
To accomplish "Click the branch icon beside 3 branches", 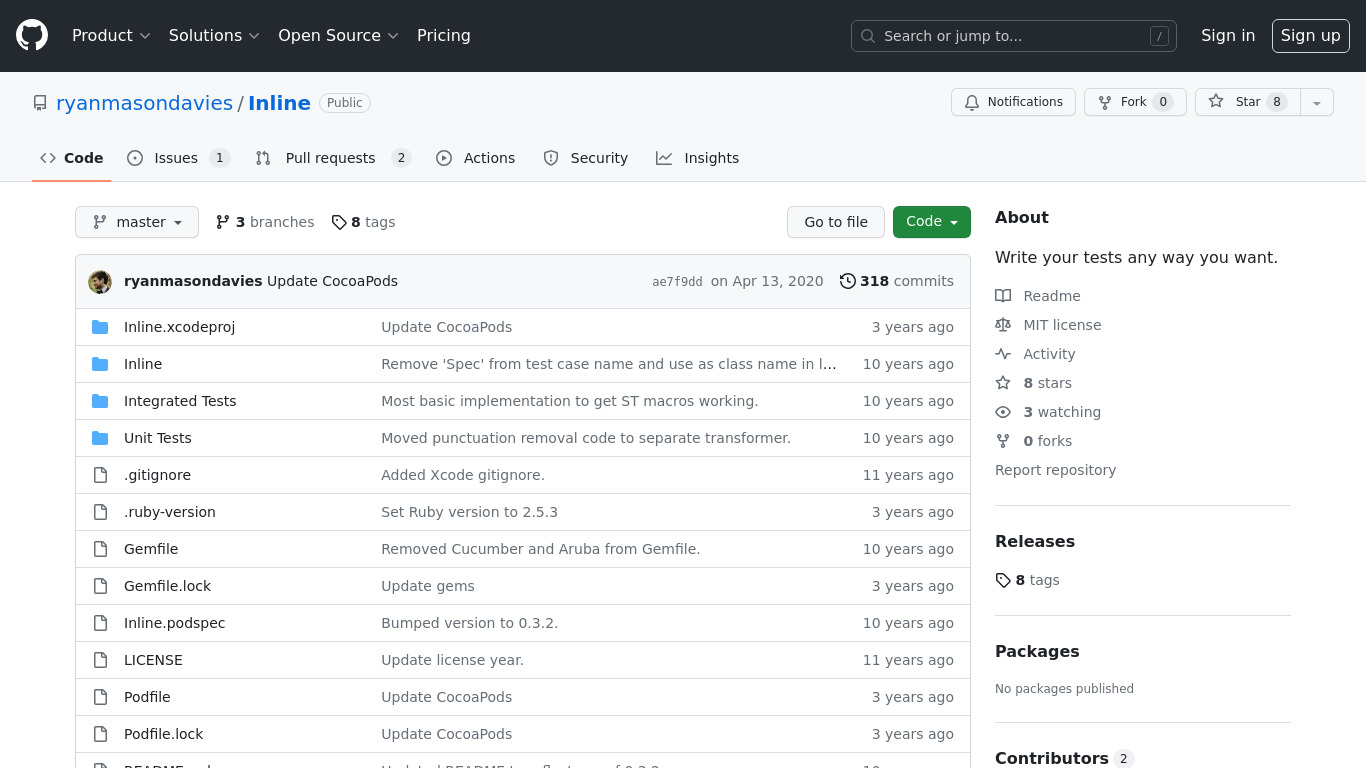I will 223,222.
